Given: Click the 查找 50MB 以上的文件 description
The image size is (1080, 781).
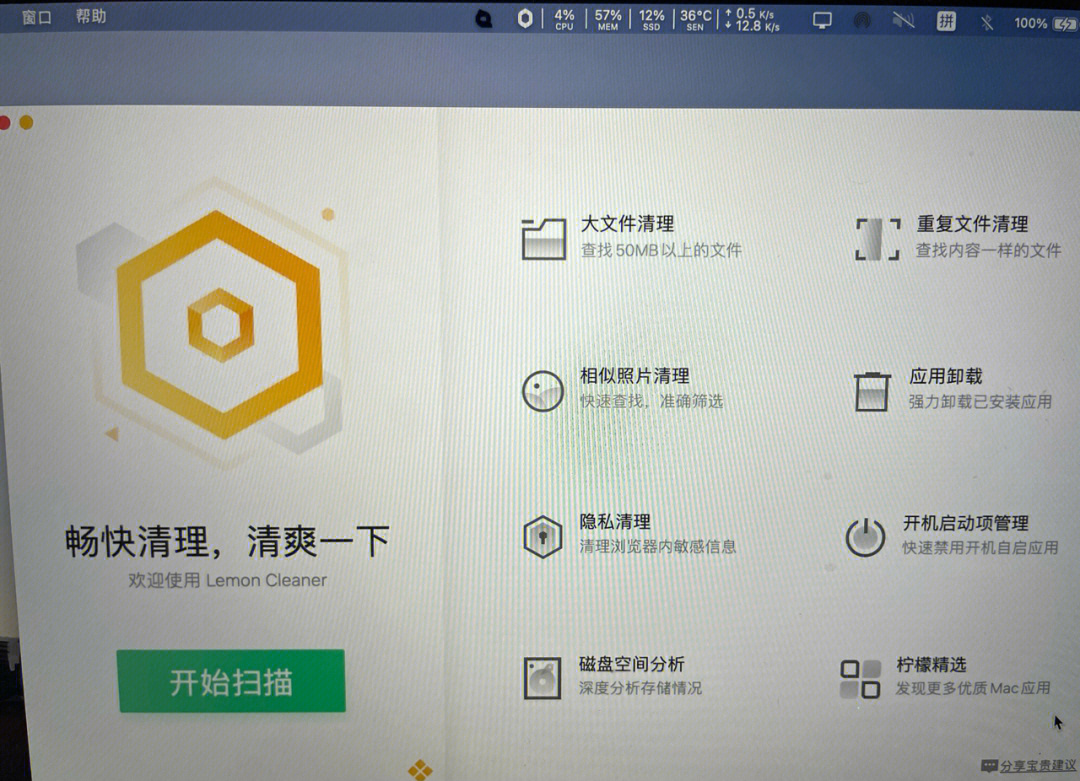Looking at the screenshot, I should (x=661, y=250).
